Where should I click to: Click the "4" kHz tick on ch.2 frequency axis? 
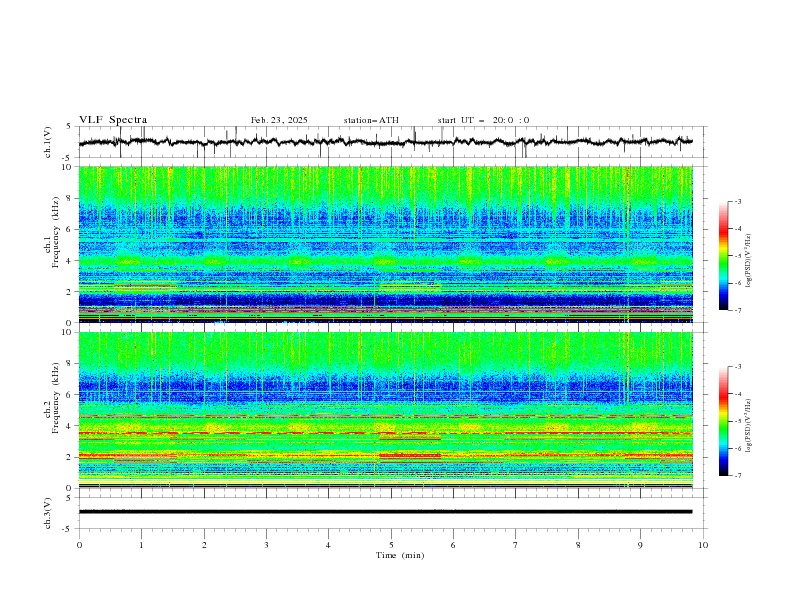point(70,426)
